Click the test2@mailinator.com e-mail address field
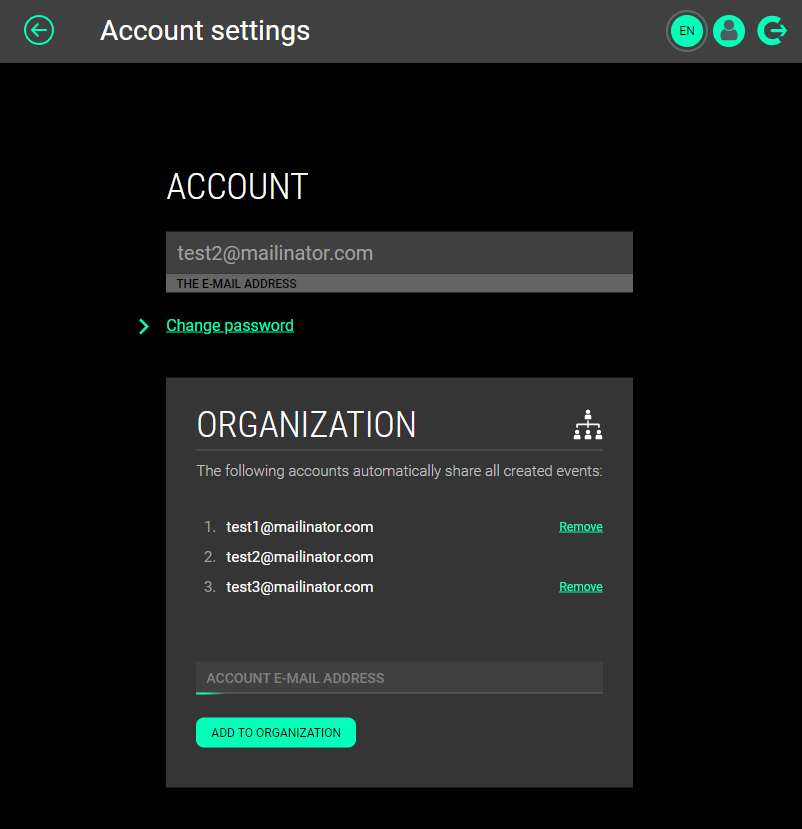Viewport: 802px width, 829px height. (x=399, y=262)
